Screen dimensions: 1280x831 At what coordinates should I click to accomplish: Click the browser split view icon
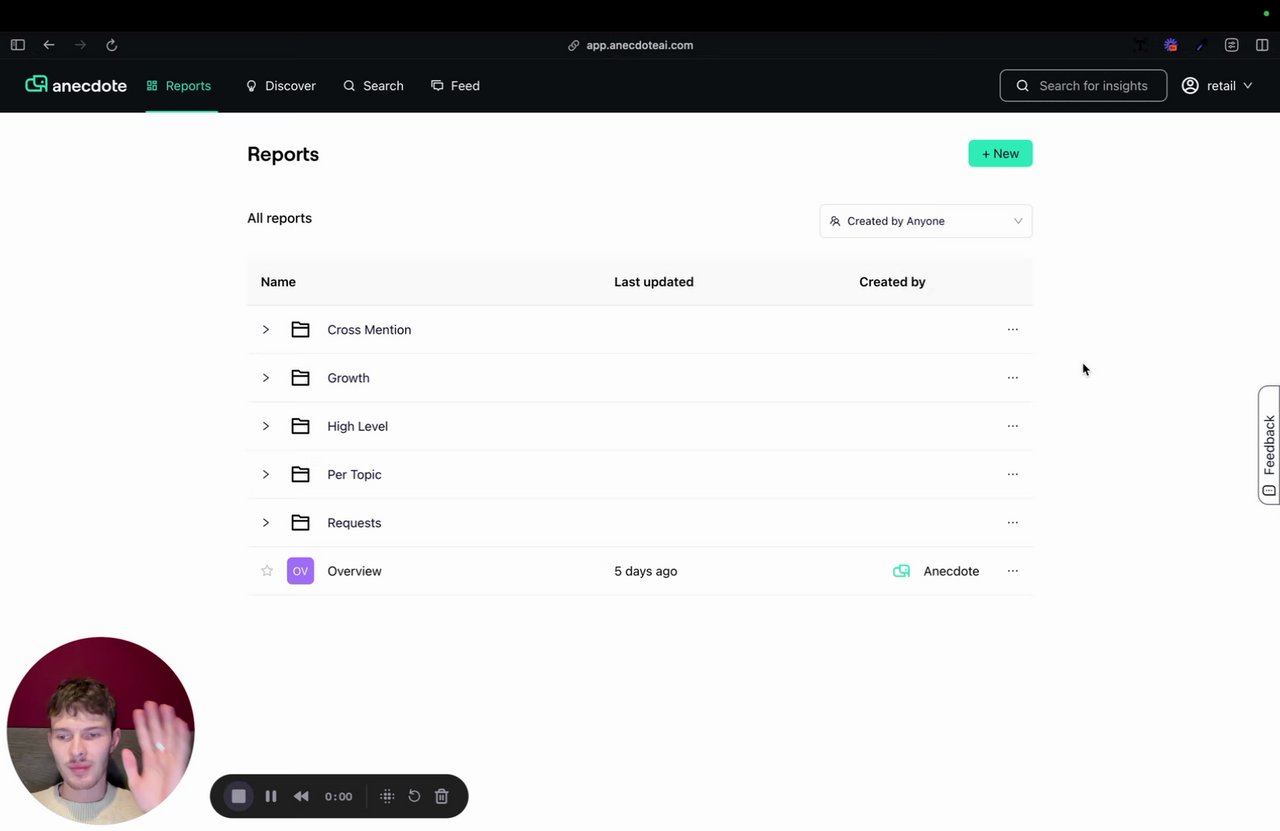tap(1262, 45)
